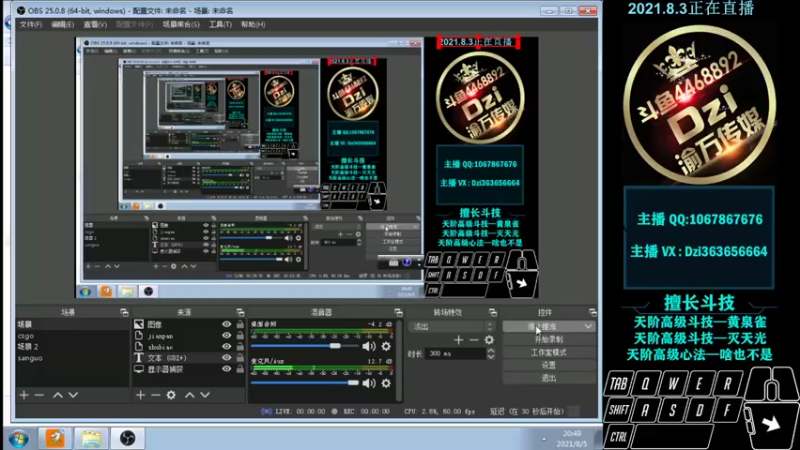Select the csgo scene

pos(72,336)
